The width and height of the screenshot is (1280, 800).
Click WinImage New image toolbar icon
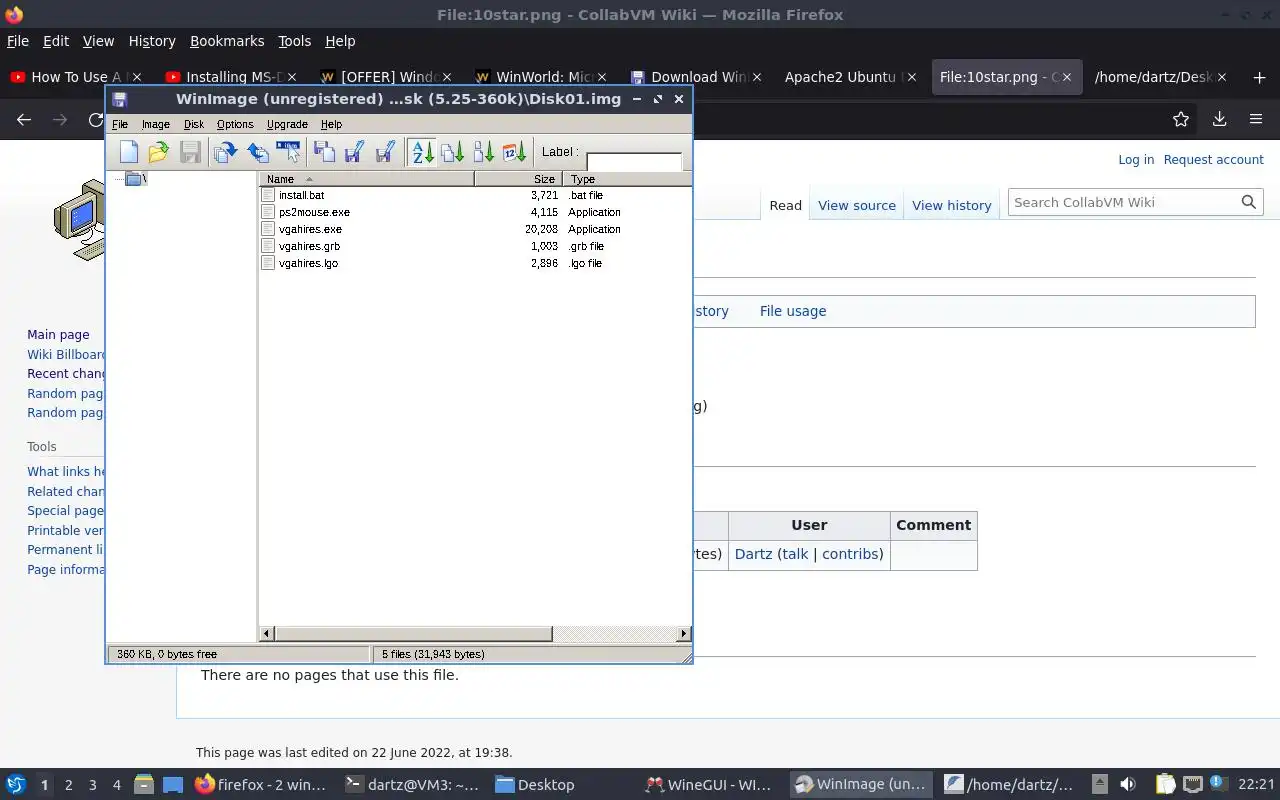pyautogui.click(x=128, y=152)
